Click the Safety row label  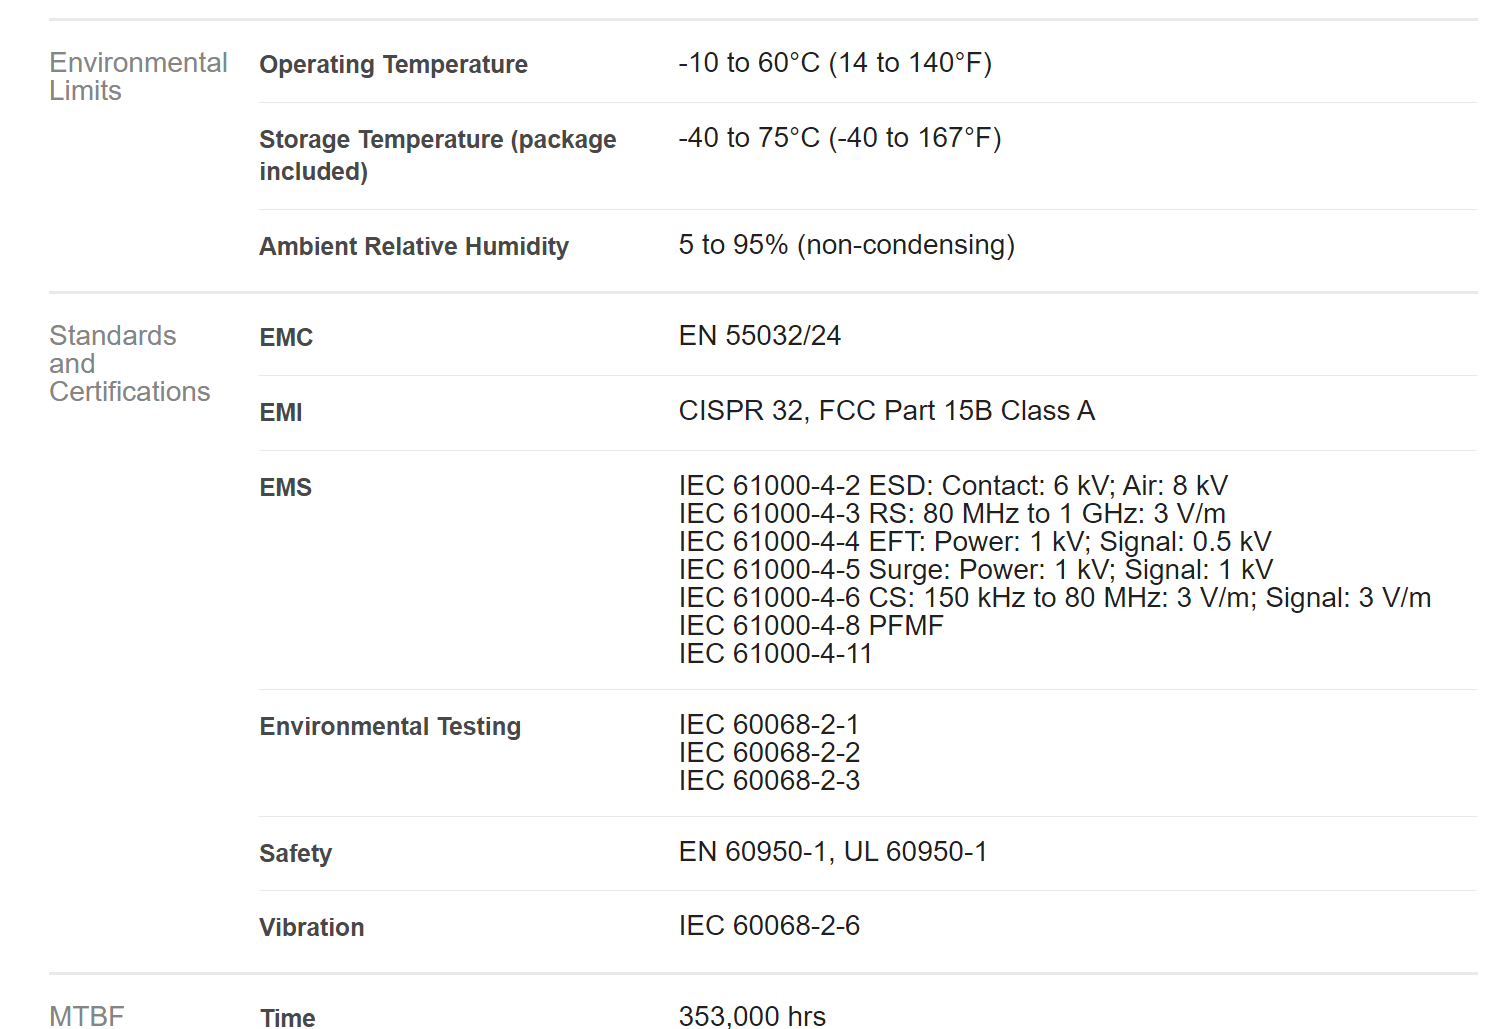[295, 854]
